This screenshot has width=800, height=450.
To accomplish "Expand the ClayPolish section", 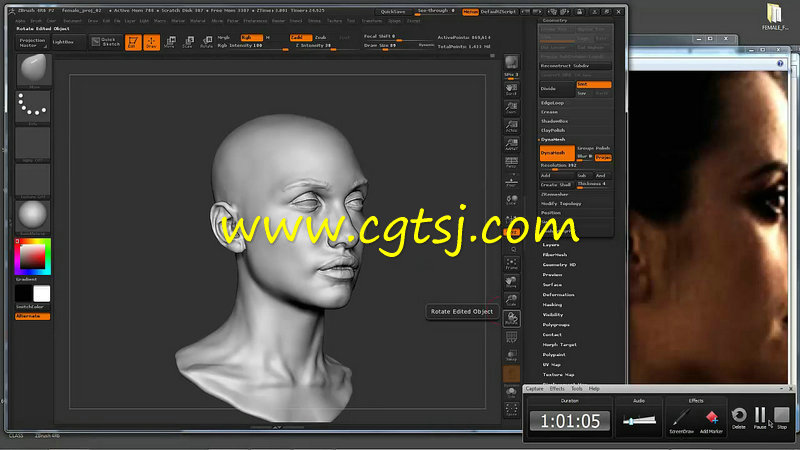I will pos(553,131).
